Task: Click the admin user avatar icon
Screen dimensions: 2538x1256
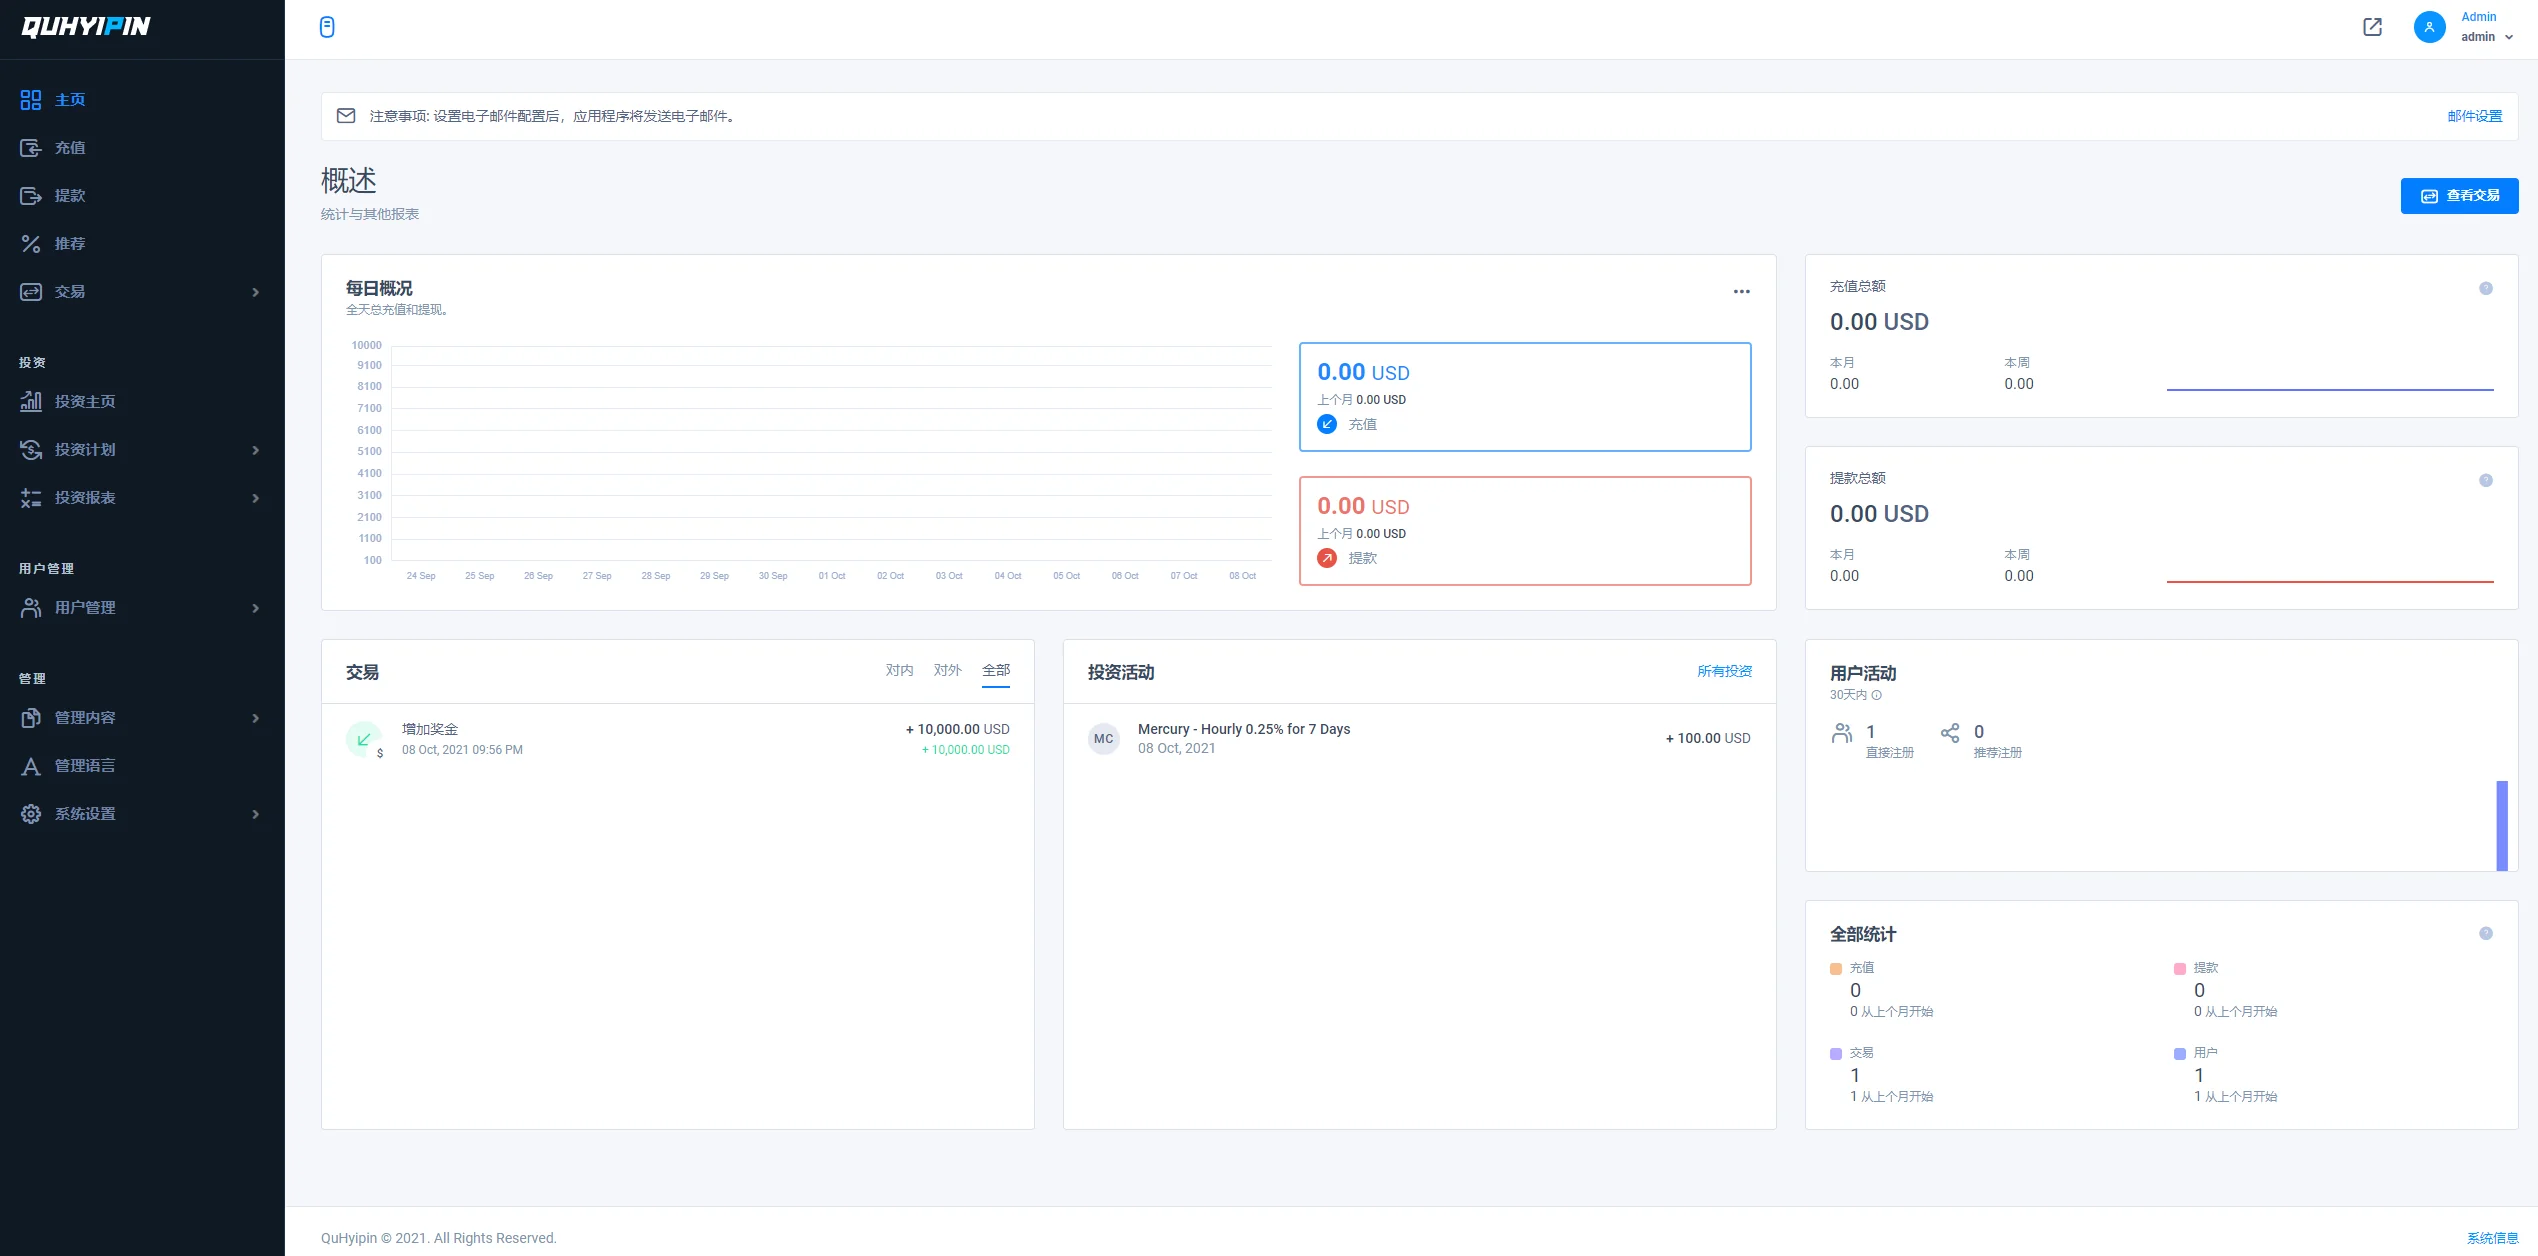Action: pos(2429,27)
